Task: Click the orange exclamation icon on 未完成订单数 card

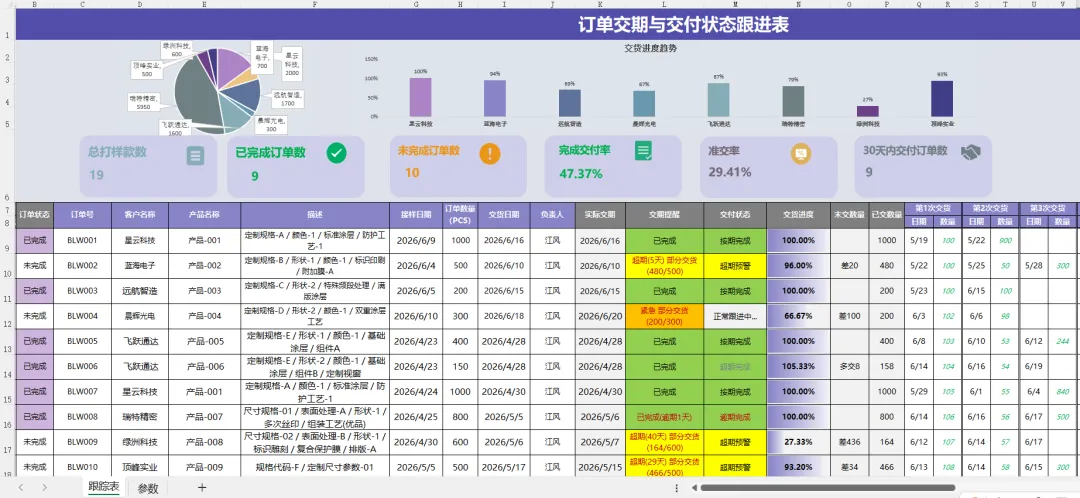Action: click(x=490, y=154)
